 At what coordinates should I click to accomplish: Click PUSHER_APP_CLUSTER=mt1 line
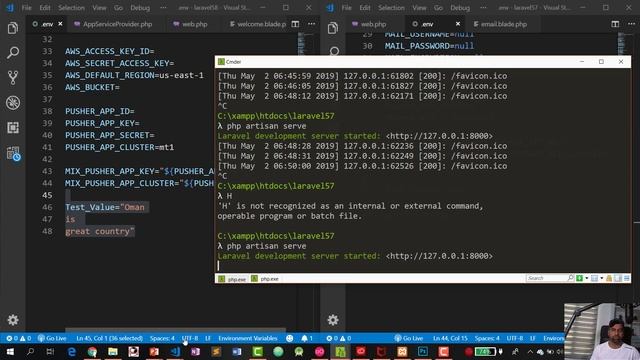(x=119, y=147)
